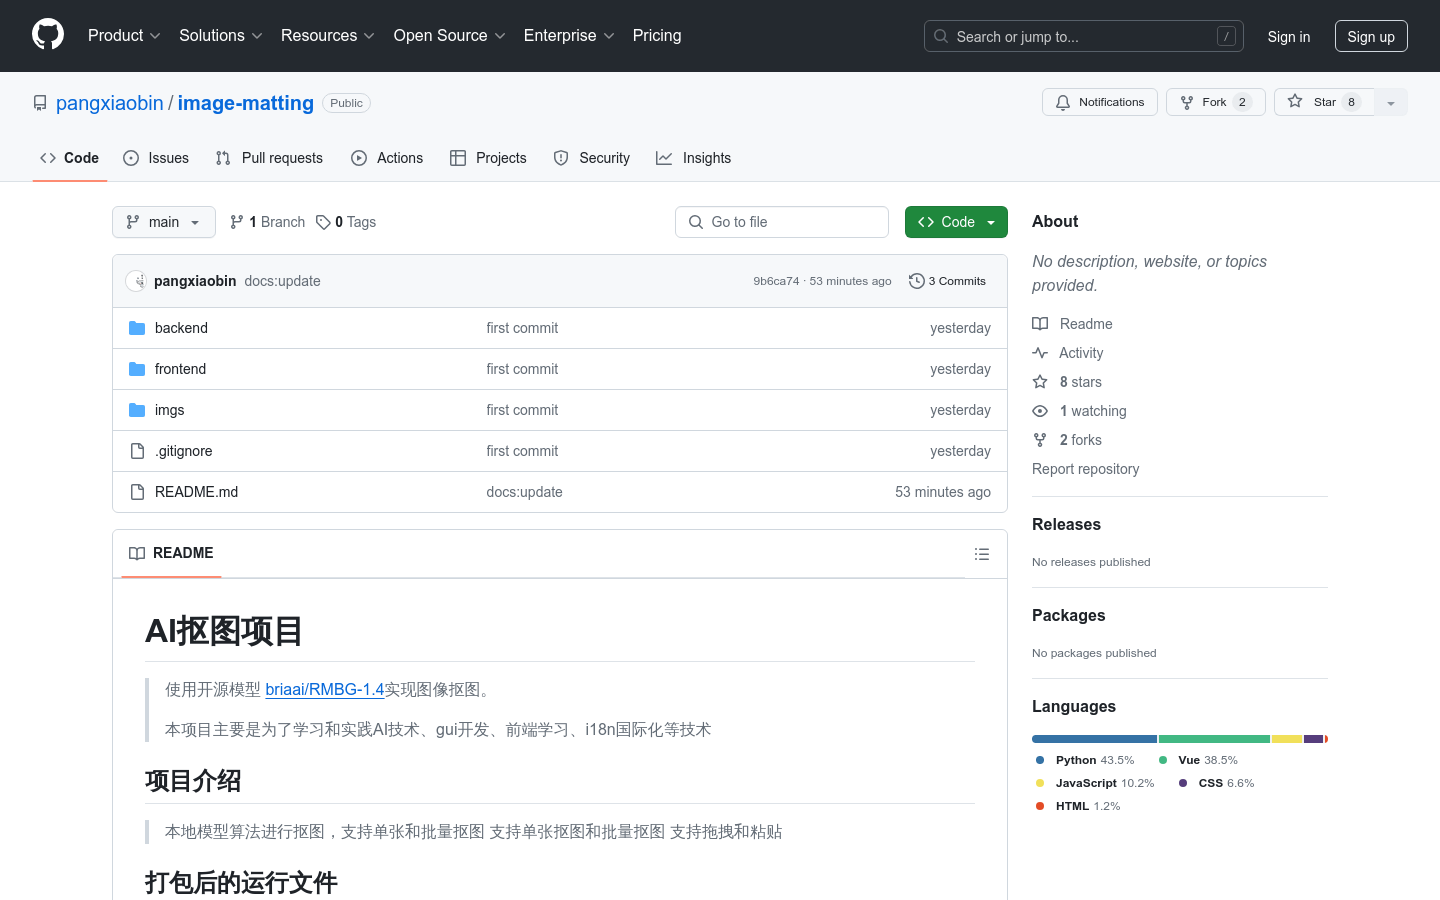The image size is (1440, 900).
Task: Expand the Open Source menu
Action: [450, 35]
